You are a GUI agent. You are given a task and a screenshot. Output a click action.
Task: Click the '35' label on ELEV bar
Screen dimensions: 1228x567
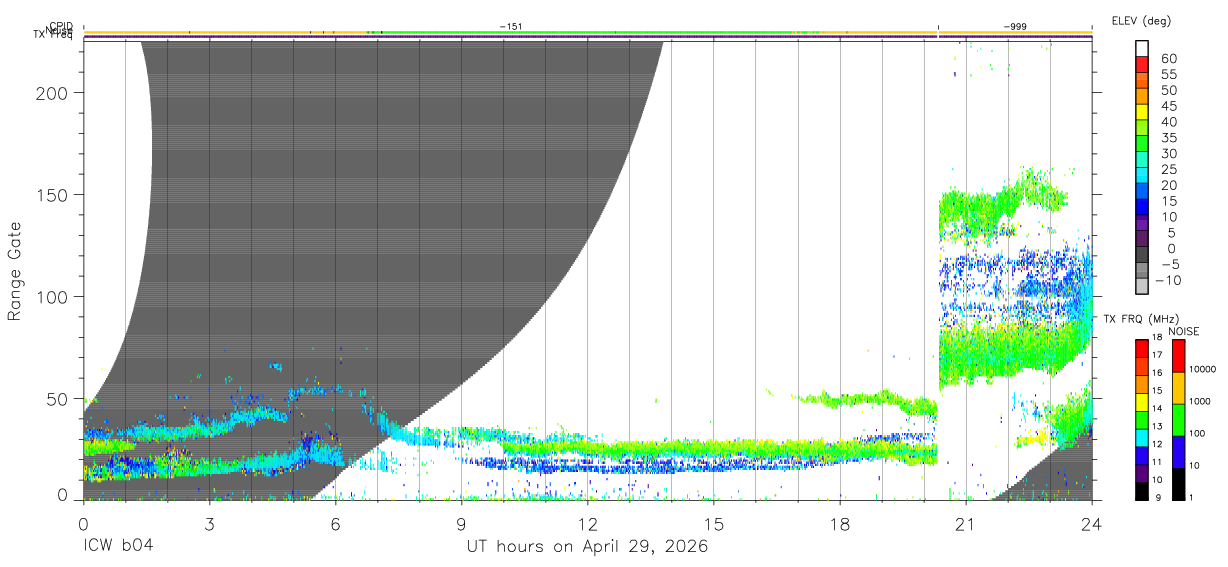click(1168, 137)
